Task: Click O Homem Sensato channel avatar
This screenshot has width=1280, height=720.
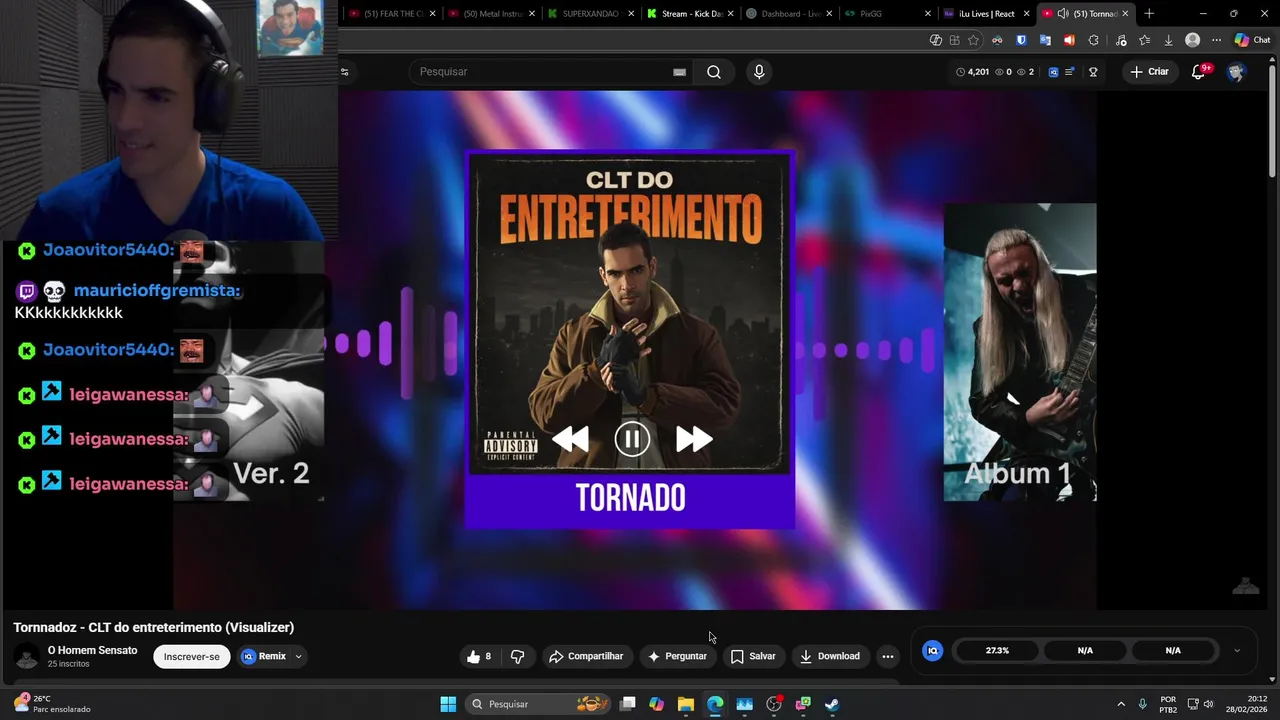Action: point(27,657)
